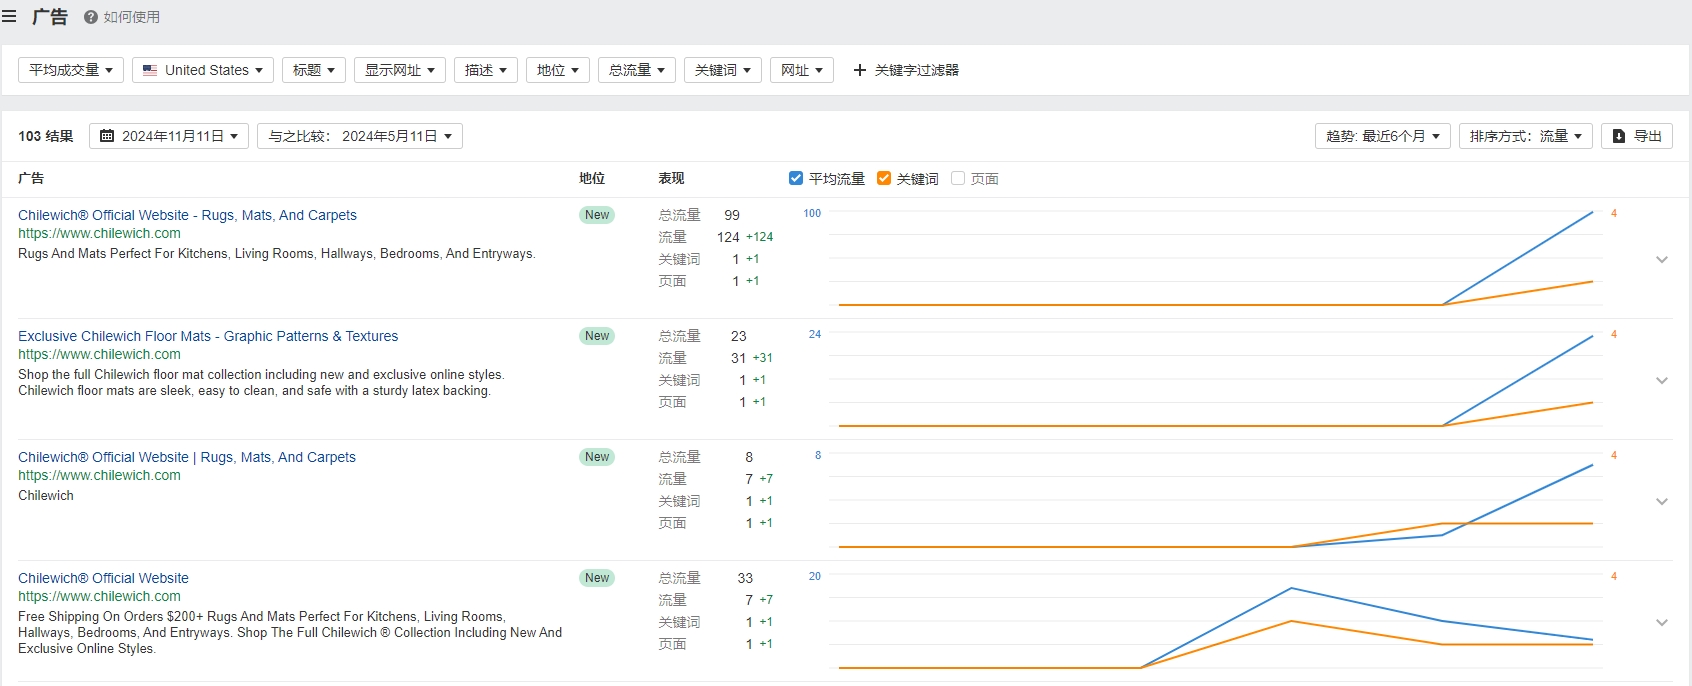Screen dimensions: 1692x686
Task: Expand the Rugs, Mats, And Carpets dash ad row
Action: pos(1662,259)
